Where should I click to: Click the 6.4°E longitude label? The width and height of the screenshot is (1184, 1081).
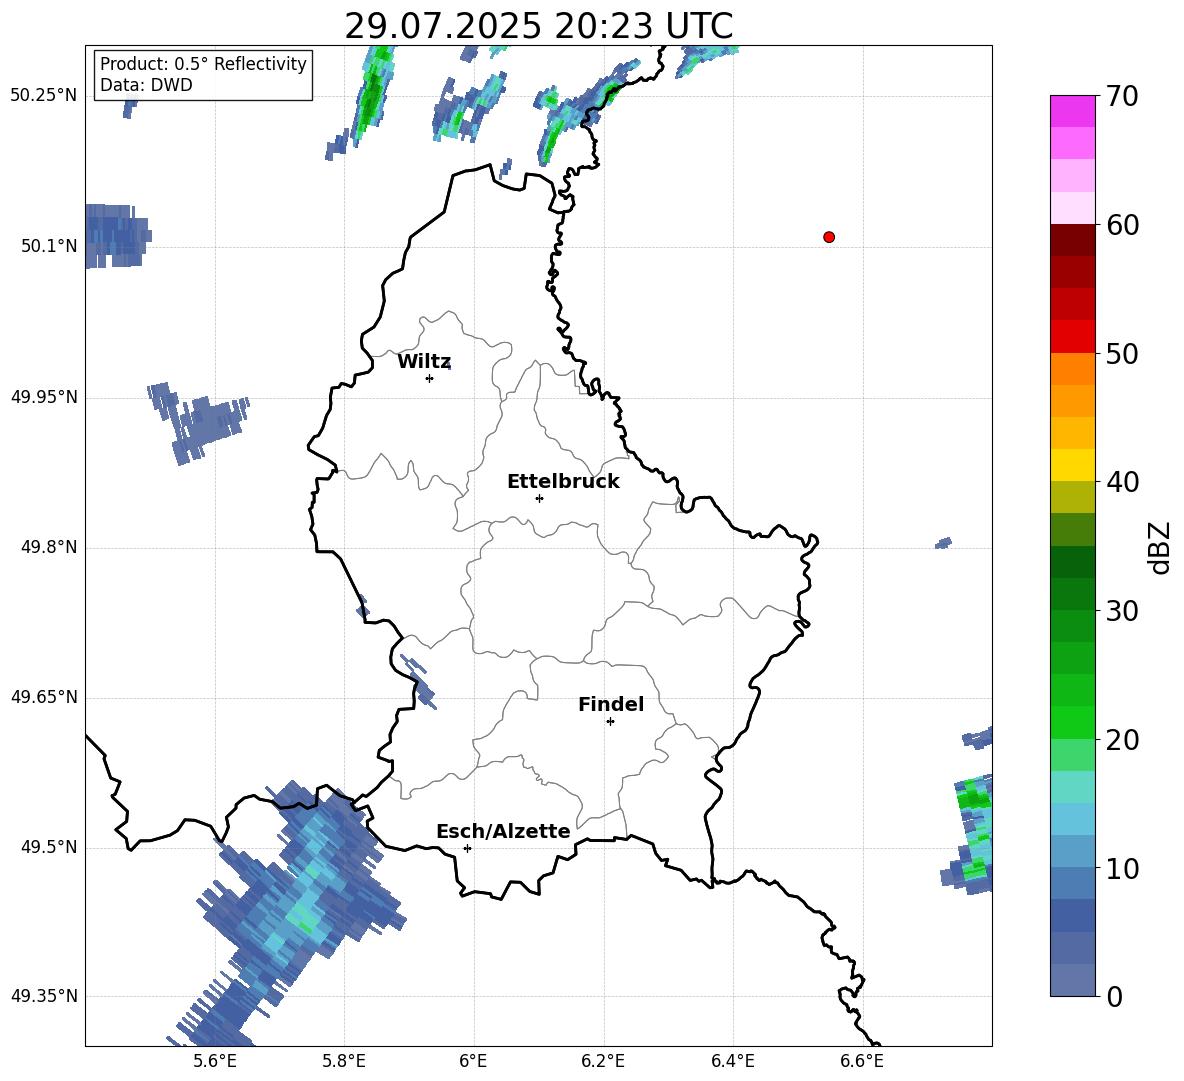click(x=732, y=1061)
